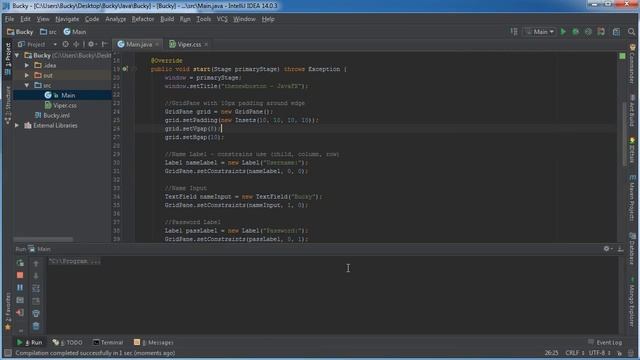This screenshot has height=360, width=640.
Task: Expand External Libraries node
Action: click(17, 125)
